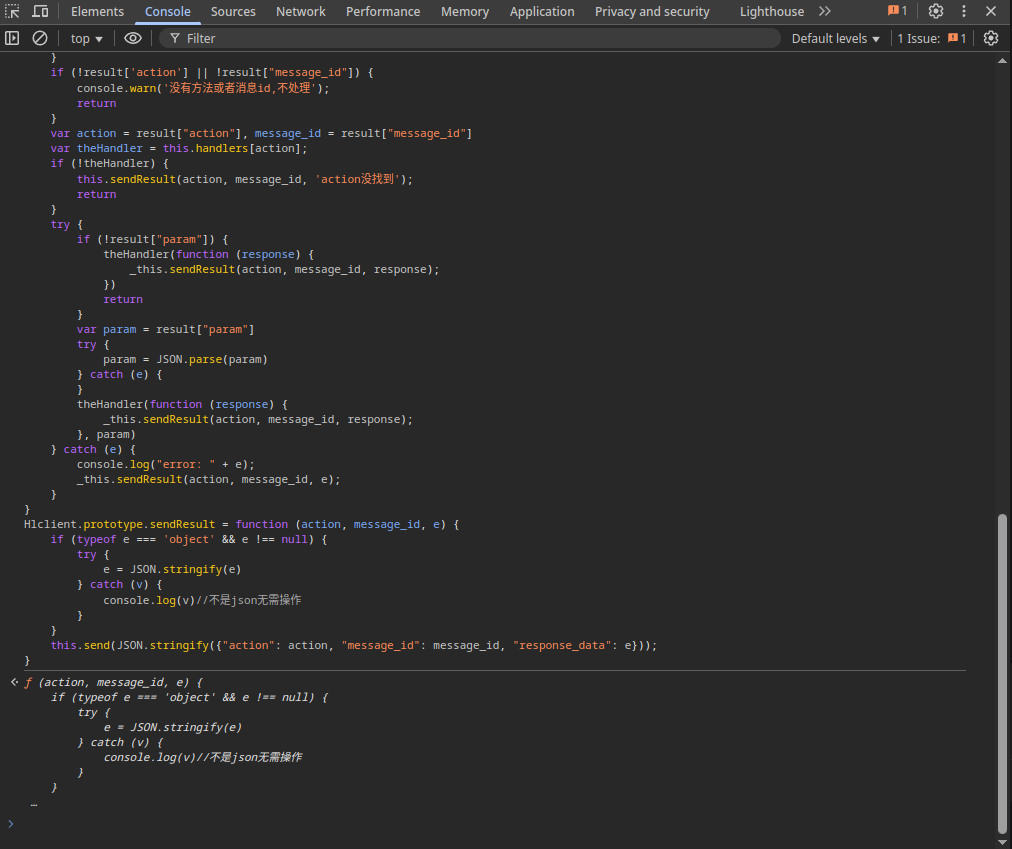The height and width of the screenshot is (849, 1012).
Task: Show more tabs with the double chevron
Action: [824, 12]
